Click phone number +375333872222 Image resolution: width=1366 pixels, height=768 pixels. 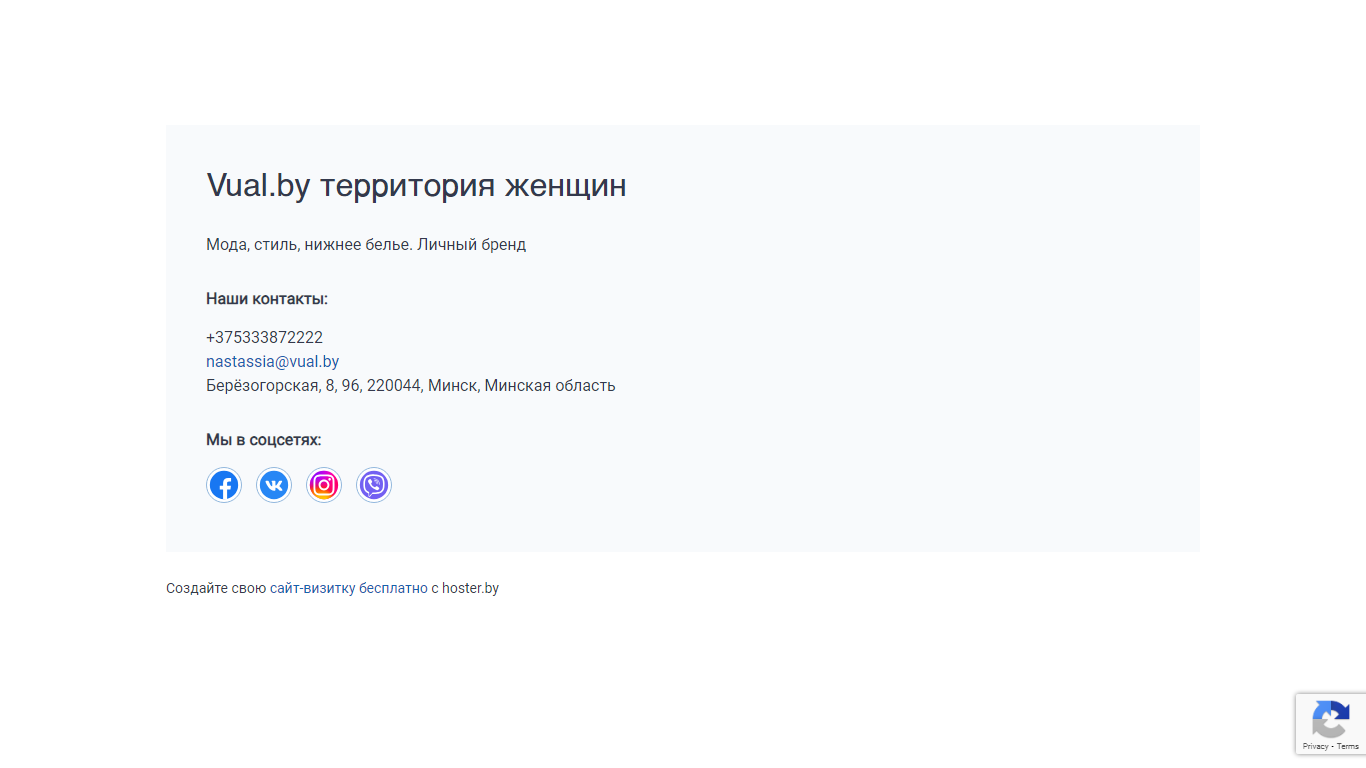pos(264,338)
